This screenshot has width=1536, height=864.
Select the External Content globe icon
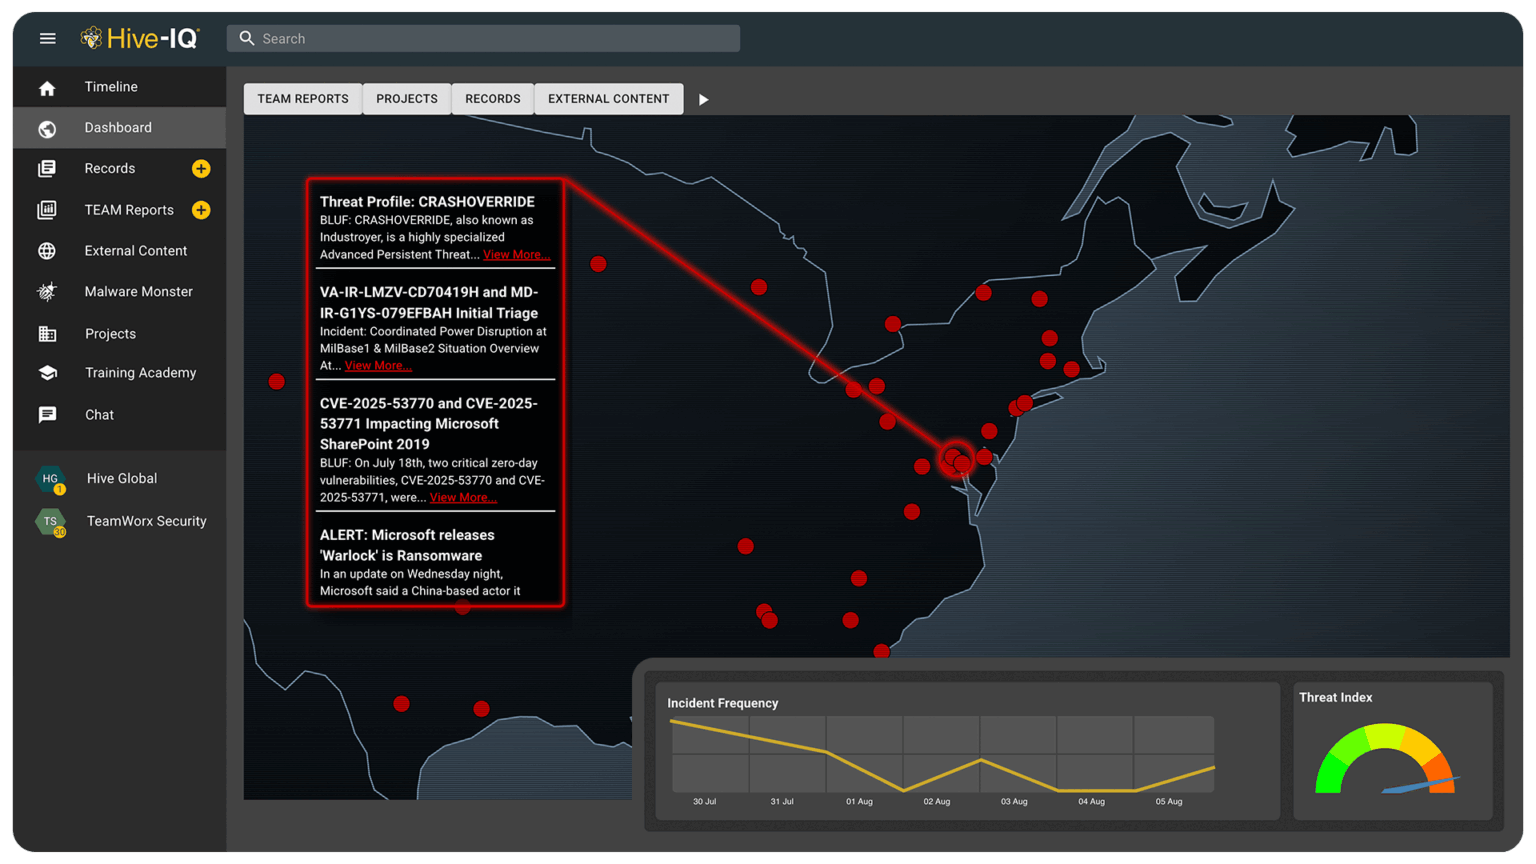point(47,251)
